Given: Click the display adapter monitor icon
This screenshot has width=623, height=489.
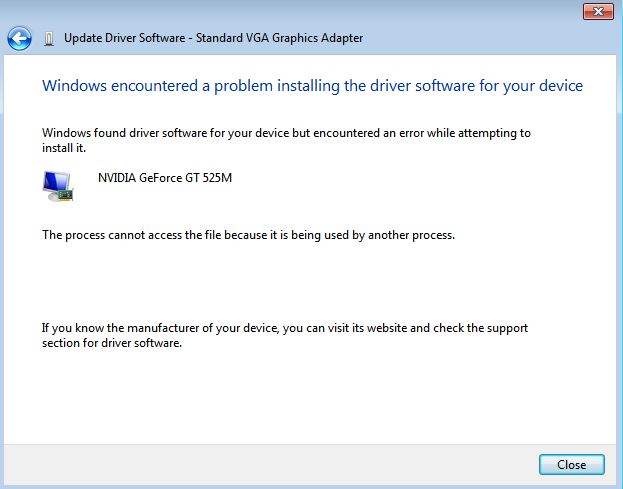Looking at the screenshot, I should [58, 186].
